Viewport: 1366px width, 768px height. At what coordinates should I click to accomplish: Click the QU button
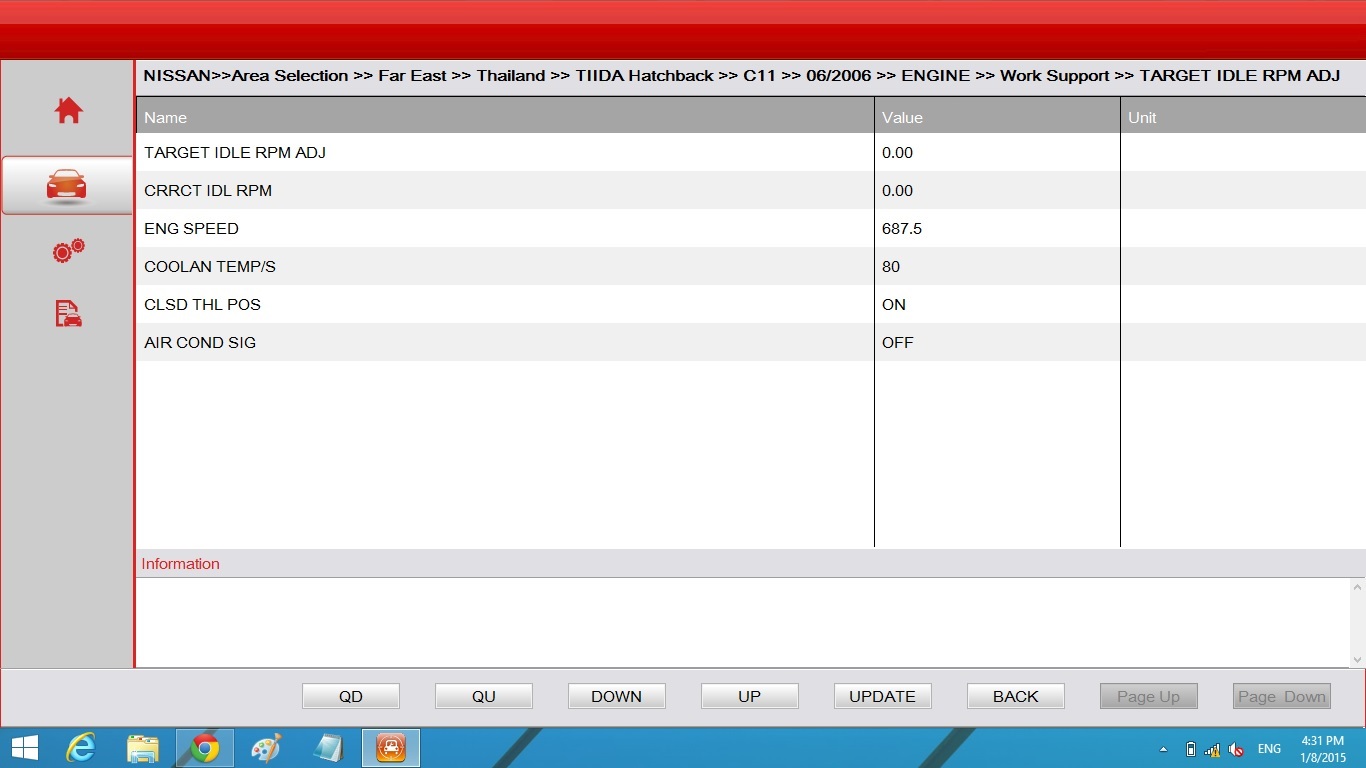pyautogui.click(x=484, y=696)
